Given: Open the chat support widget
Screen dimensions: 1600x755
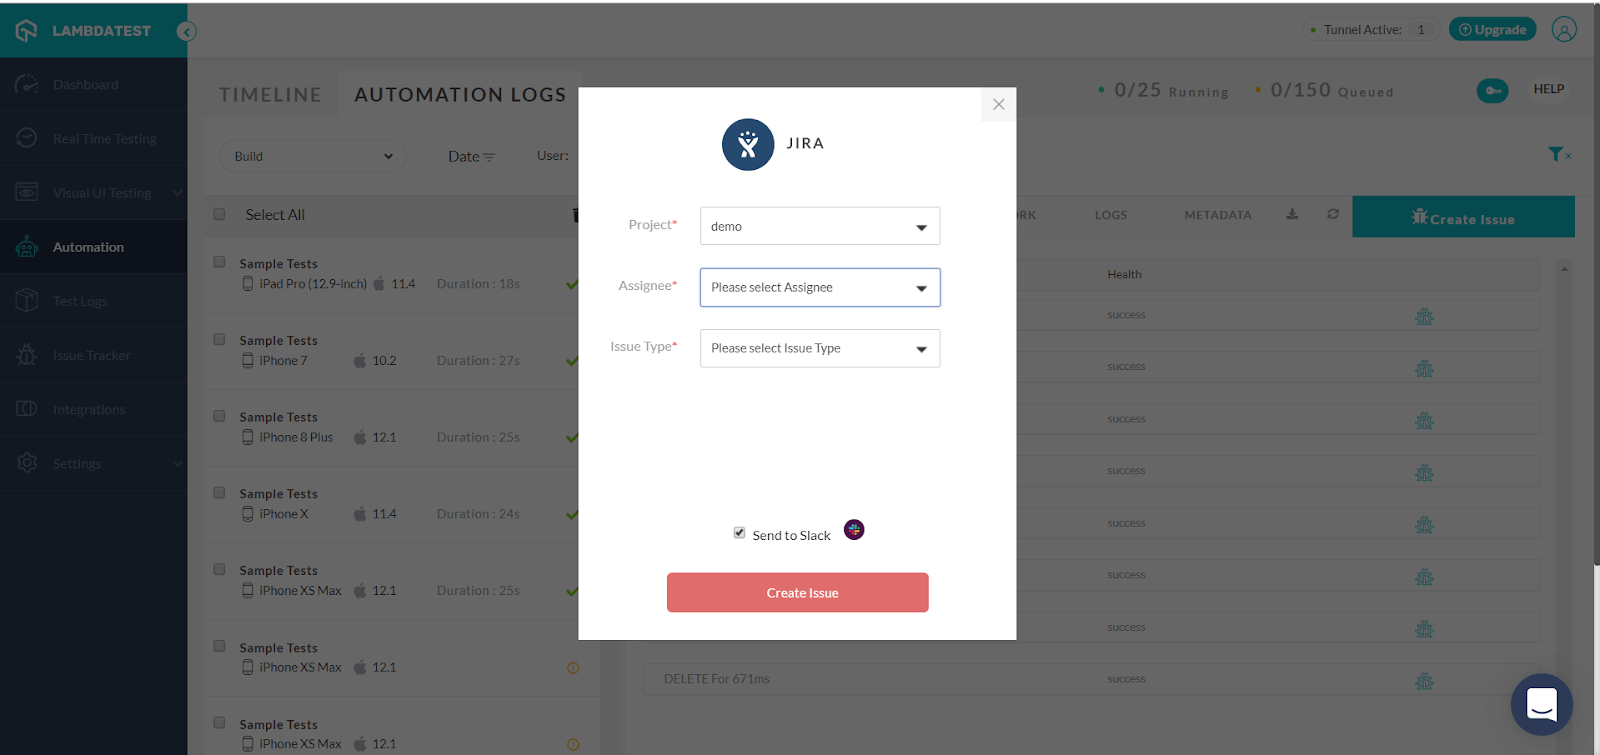Looking at the screenshot, I should [1541, 704].
